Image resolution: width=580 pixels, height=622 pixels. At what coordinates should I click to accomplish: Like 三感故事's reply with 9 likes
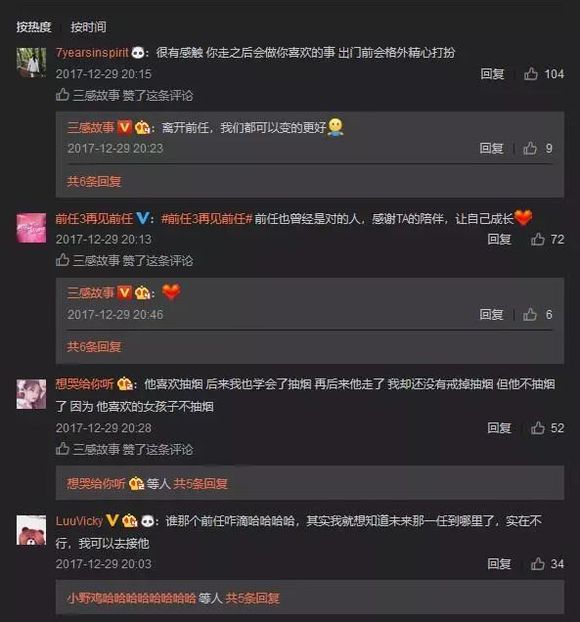point(530,148)
